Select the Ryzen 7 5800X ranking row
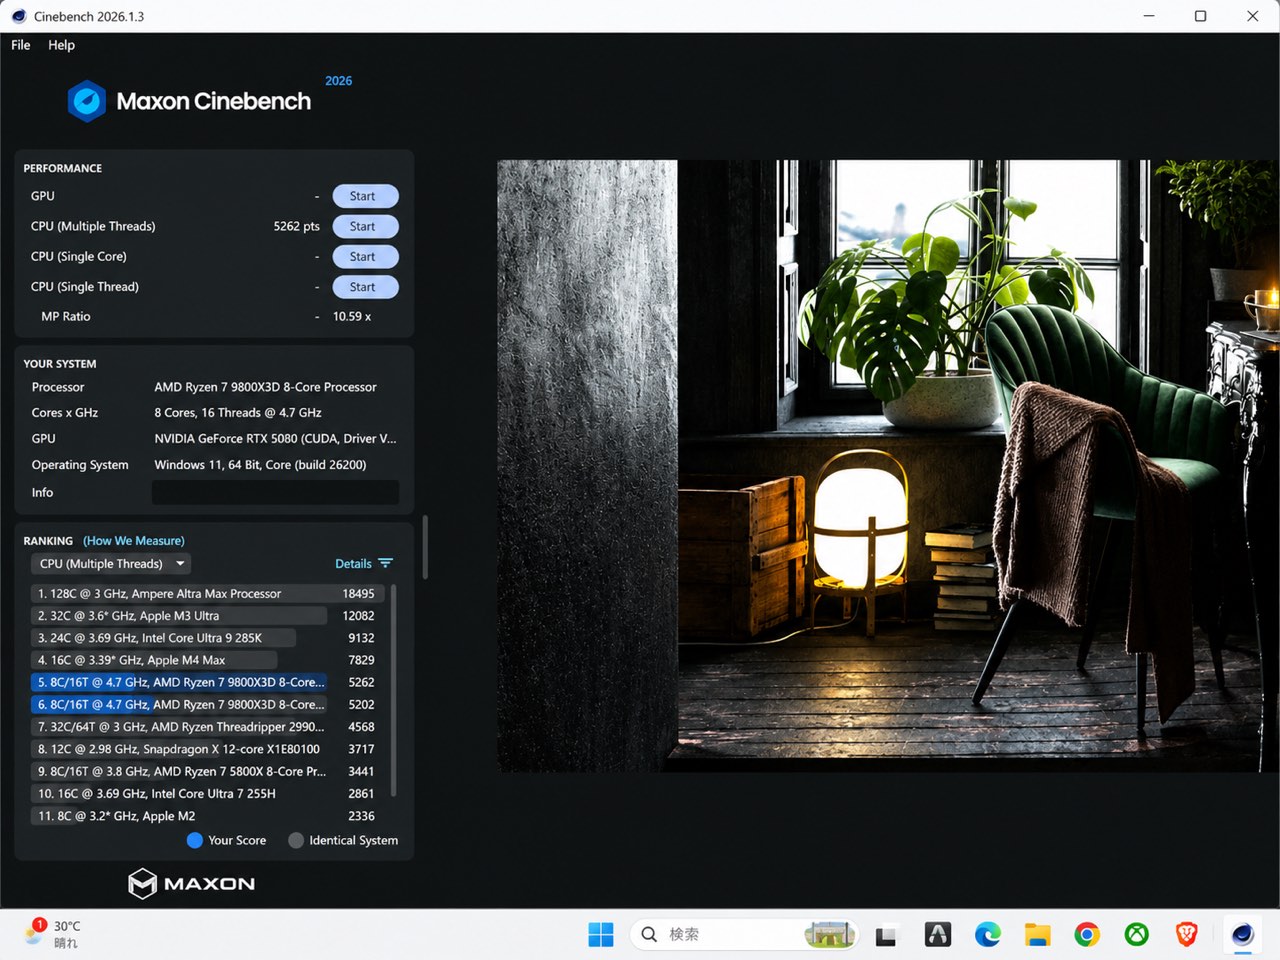 tap(208, 771)
